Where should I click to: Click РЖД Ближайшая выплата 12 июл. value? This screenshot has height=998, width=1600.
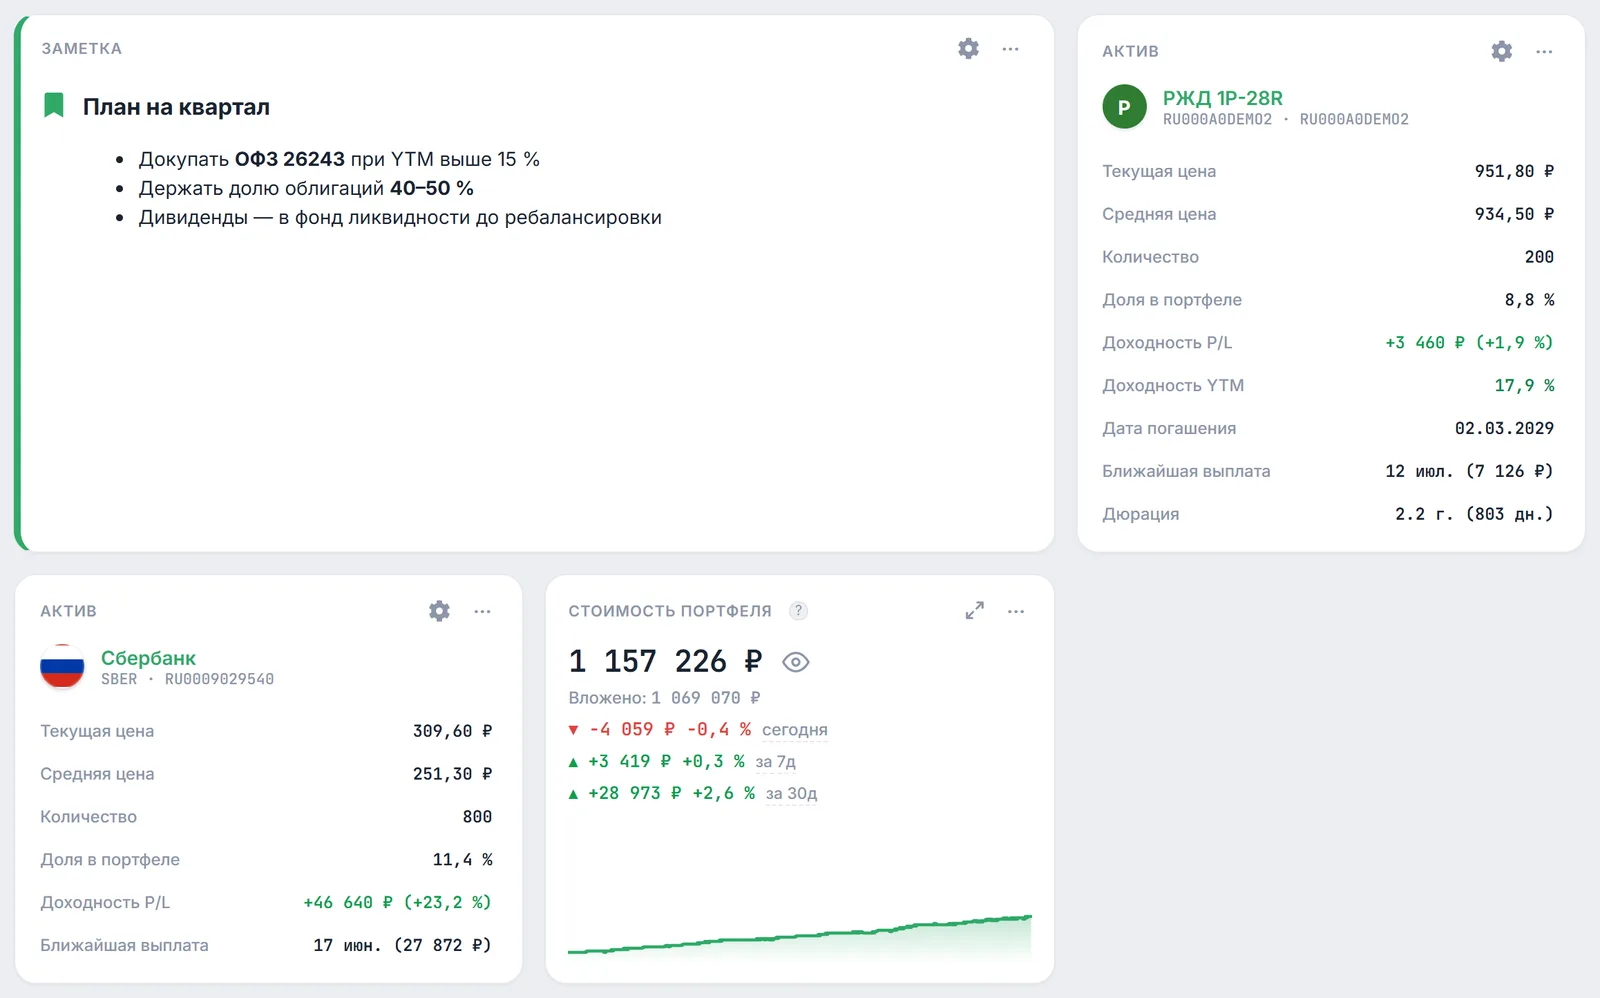pyautogui.click(x=1469, y=471)
